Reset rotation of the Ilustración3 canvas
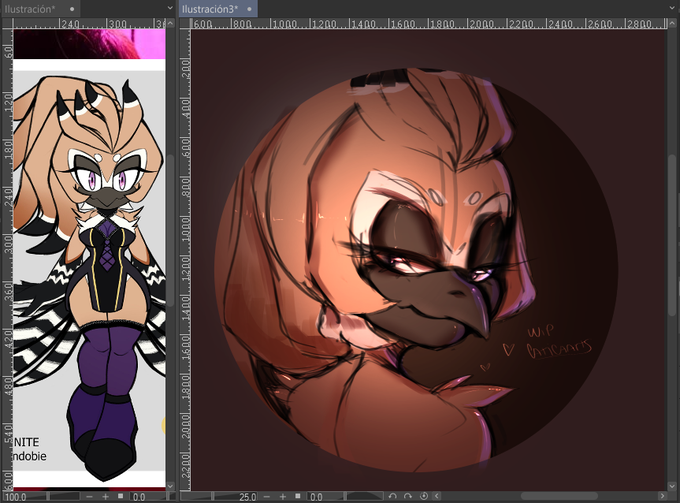The image size is (680, 503). point(424,496)
